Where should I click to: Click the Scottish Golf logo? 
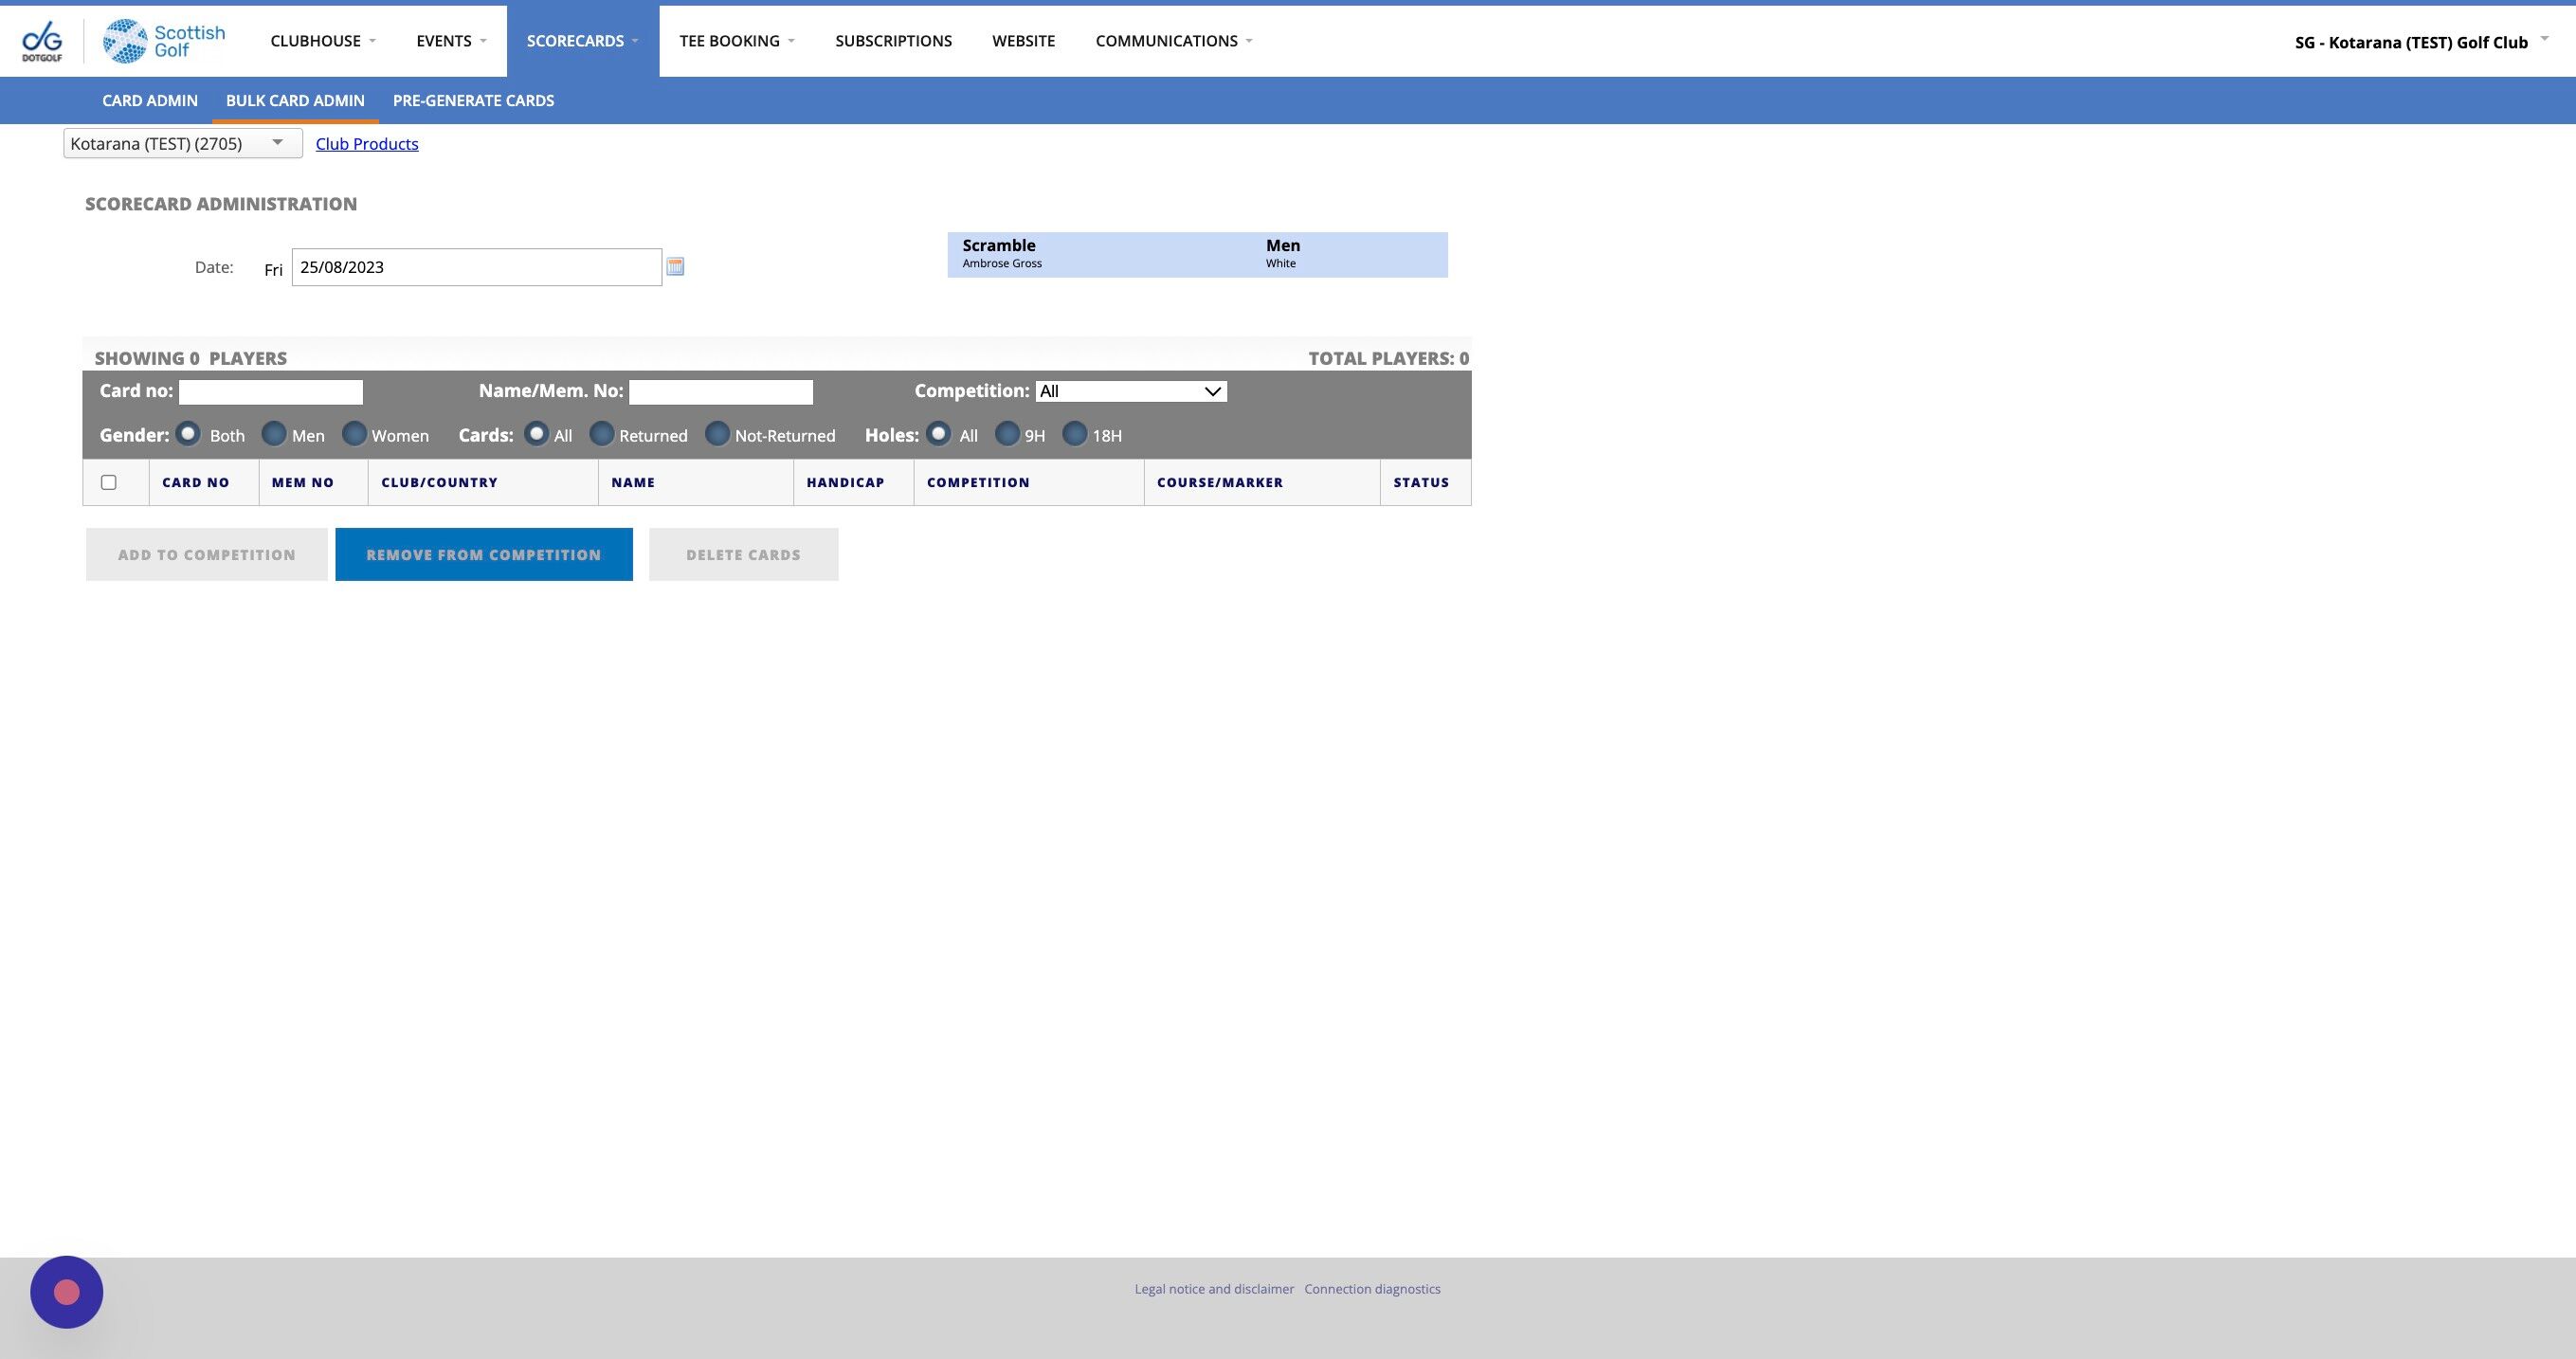(x=164, y=41)
